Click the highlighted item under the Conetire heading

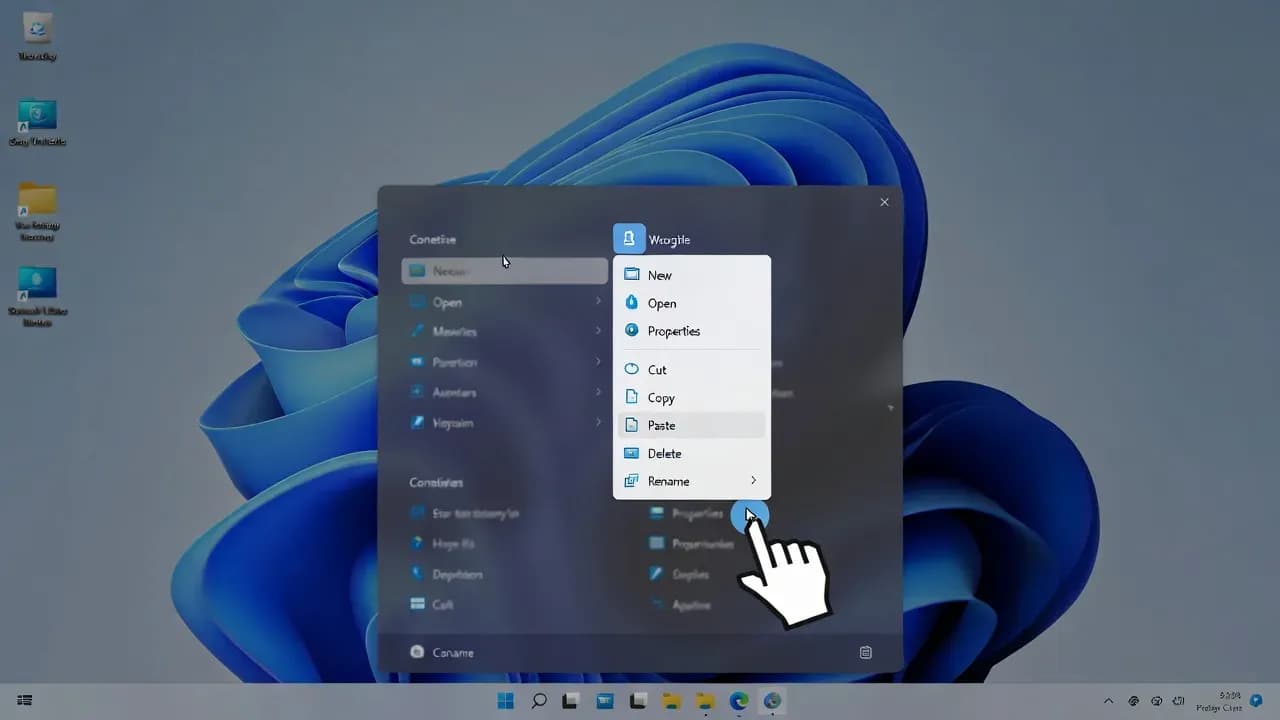(504, 270)
